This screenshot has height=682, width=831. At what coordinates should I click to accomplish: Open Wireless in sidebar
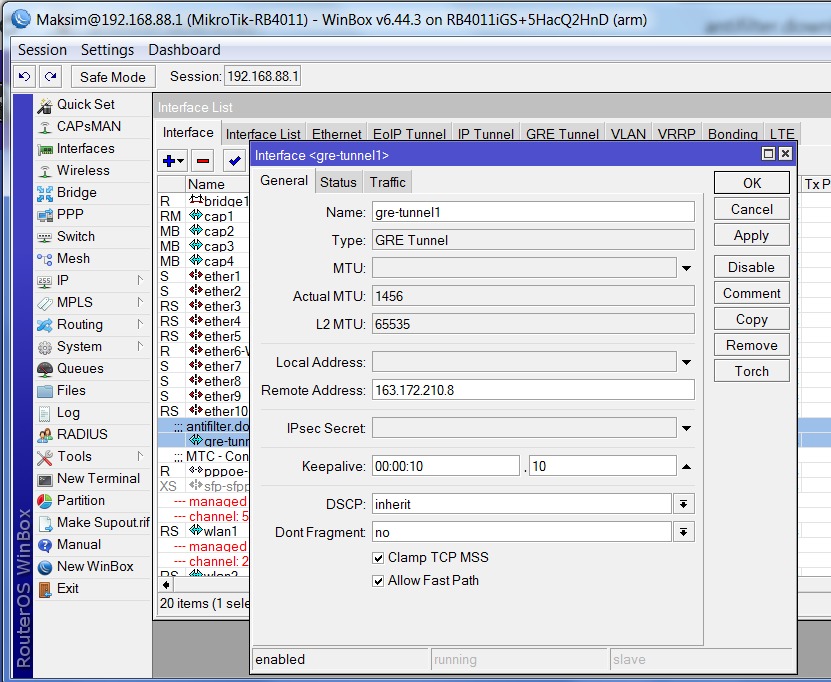pos(83,171)
